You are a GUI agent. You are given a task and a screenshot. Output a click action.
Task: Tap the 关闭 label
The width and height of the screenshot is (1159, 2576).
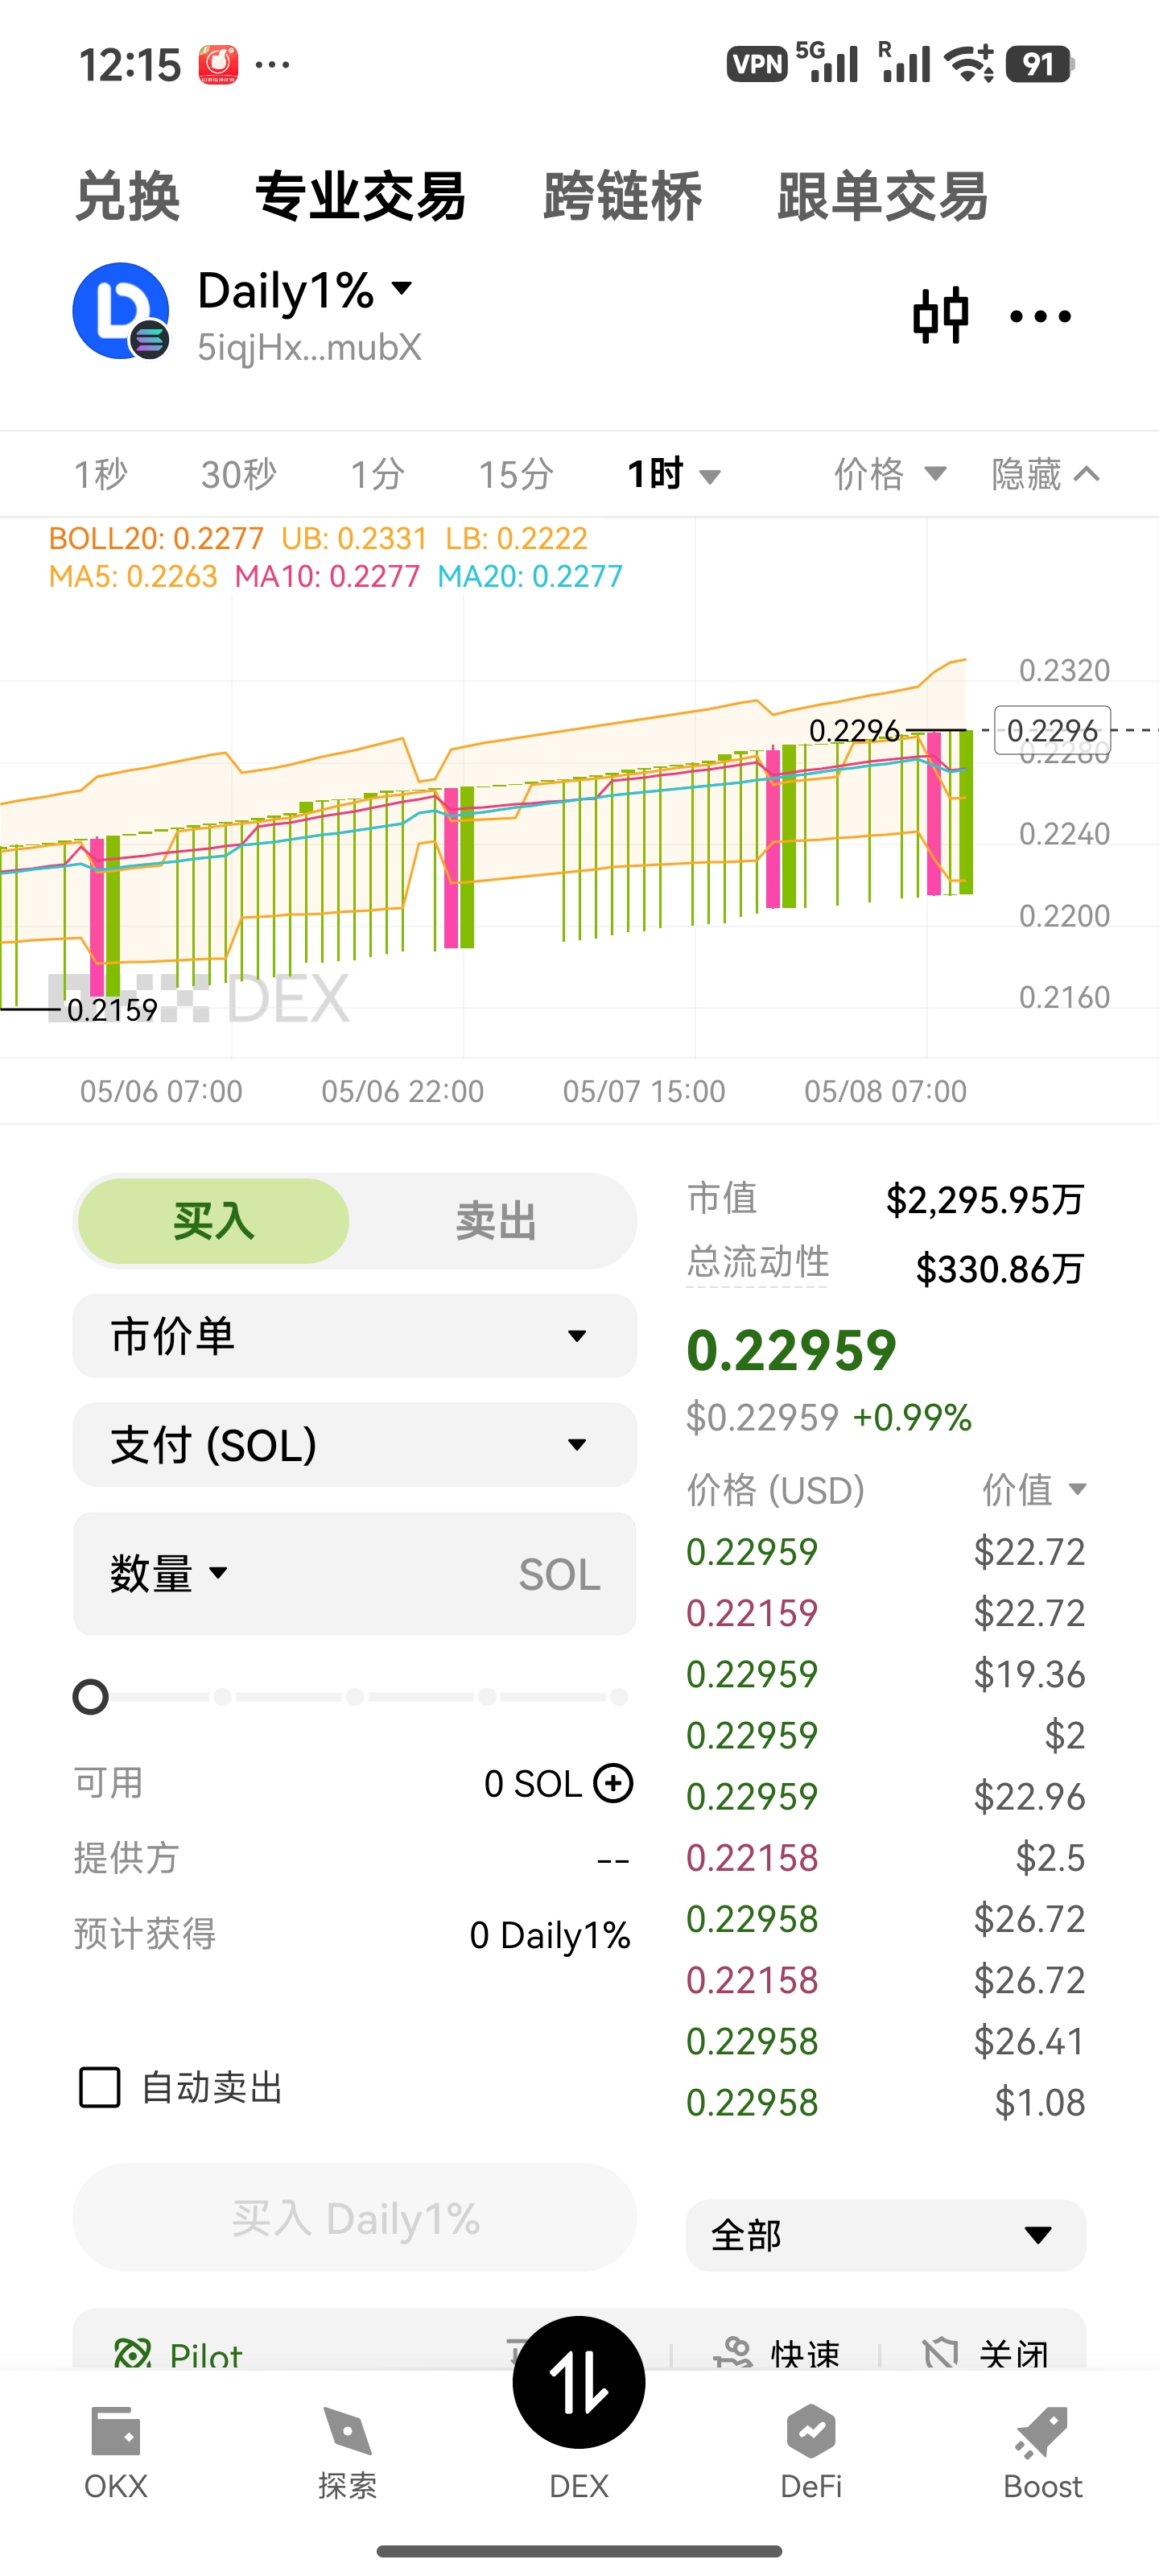point(1014,2354)
